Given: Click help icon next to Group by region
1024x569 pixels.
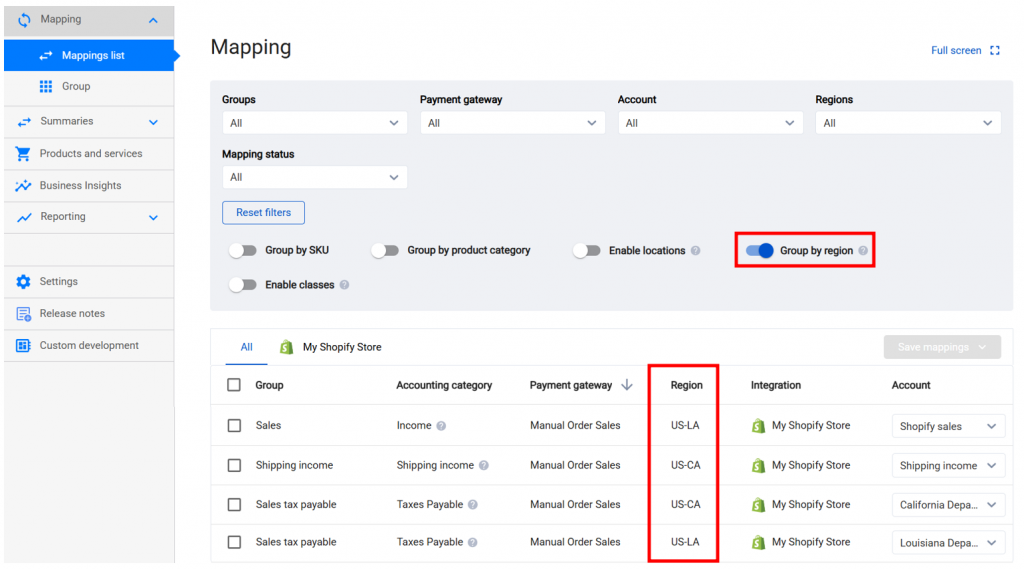Looking at the screenshot, I should point(863,251).
